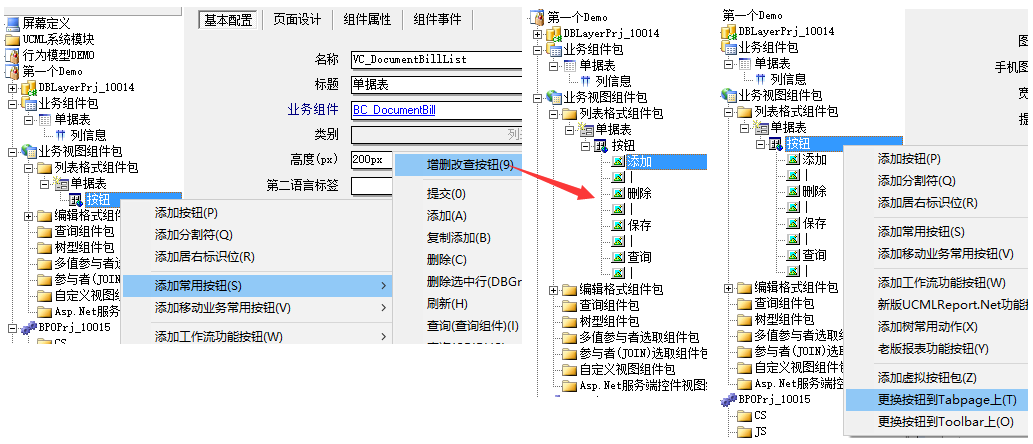Click the UCML系统模块 folder icon
1033x444 pixels.
(x=13, y=40)
